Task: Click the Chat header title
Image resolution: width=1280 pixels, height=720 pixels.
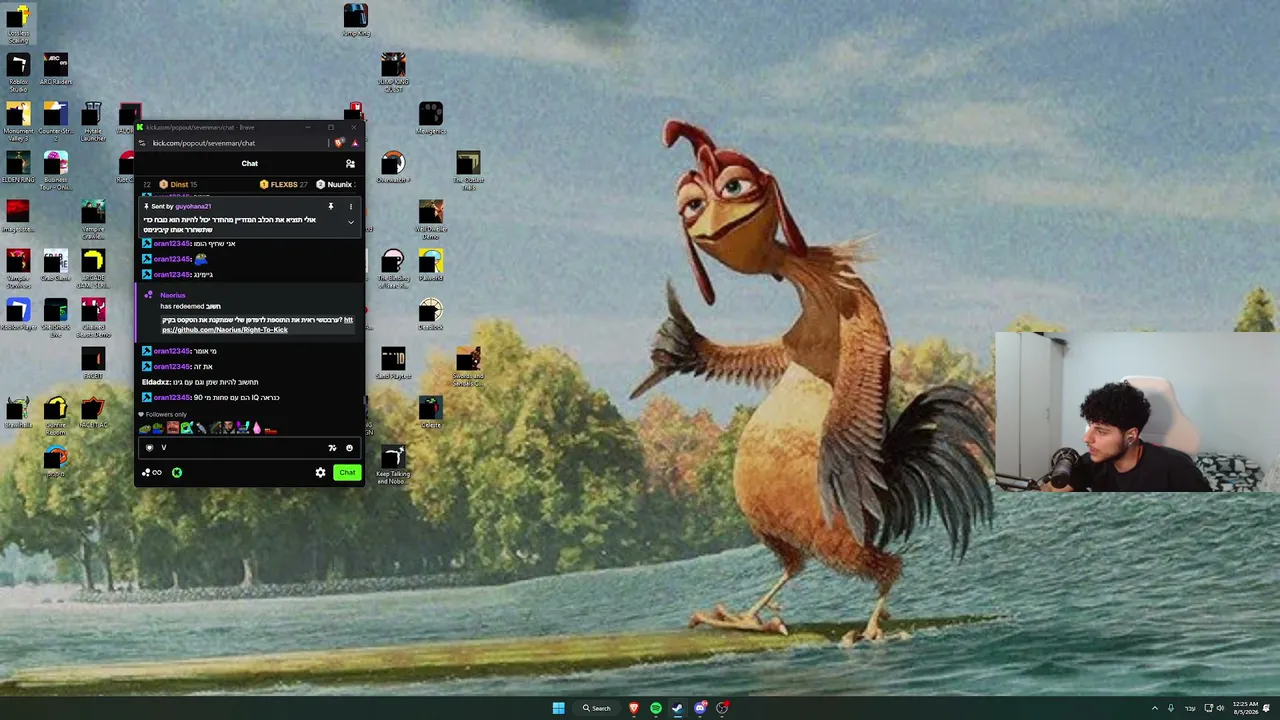Action: [250, 164]
